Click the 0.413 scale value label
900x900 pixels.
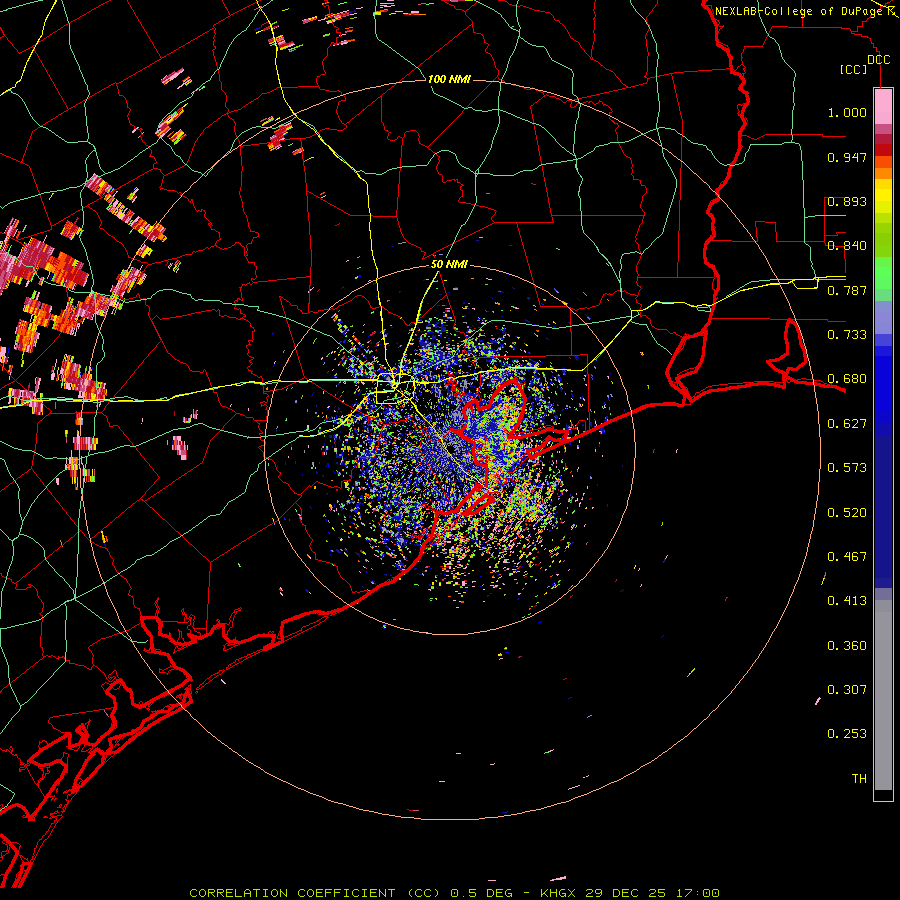(847, 601)
